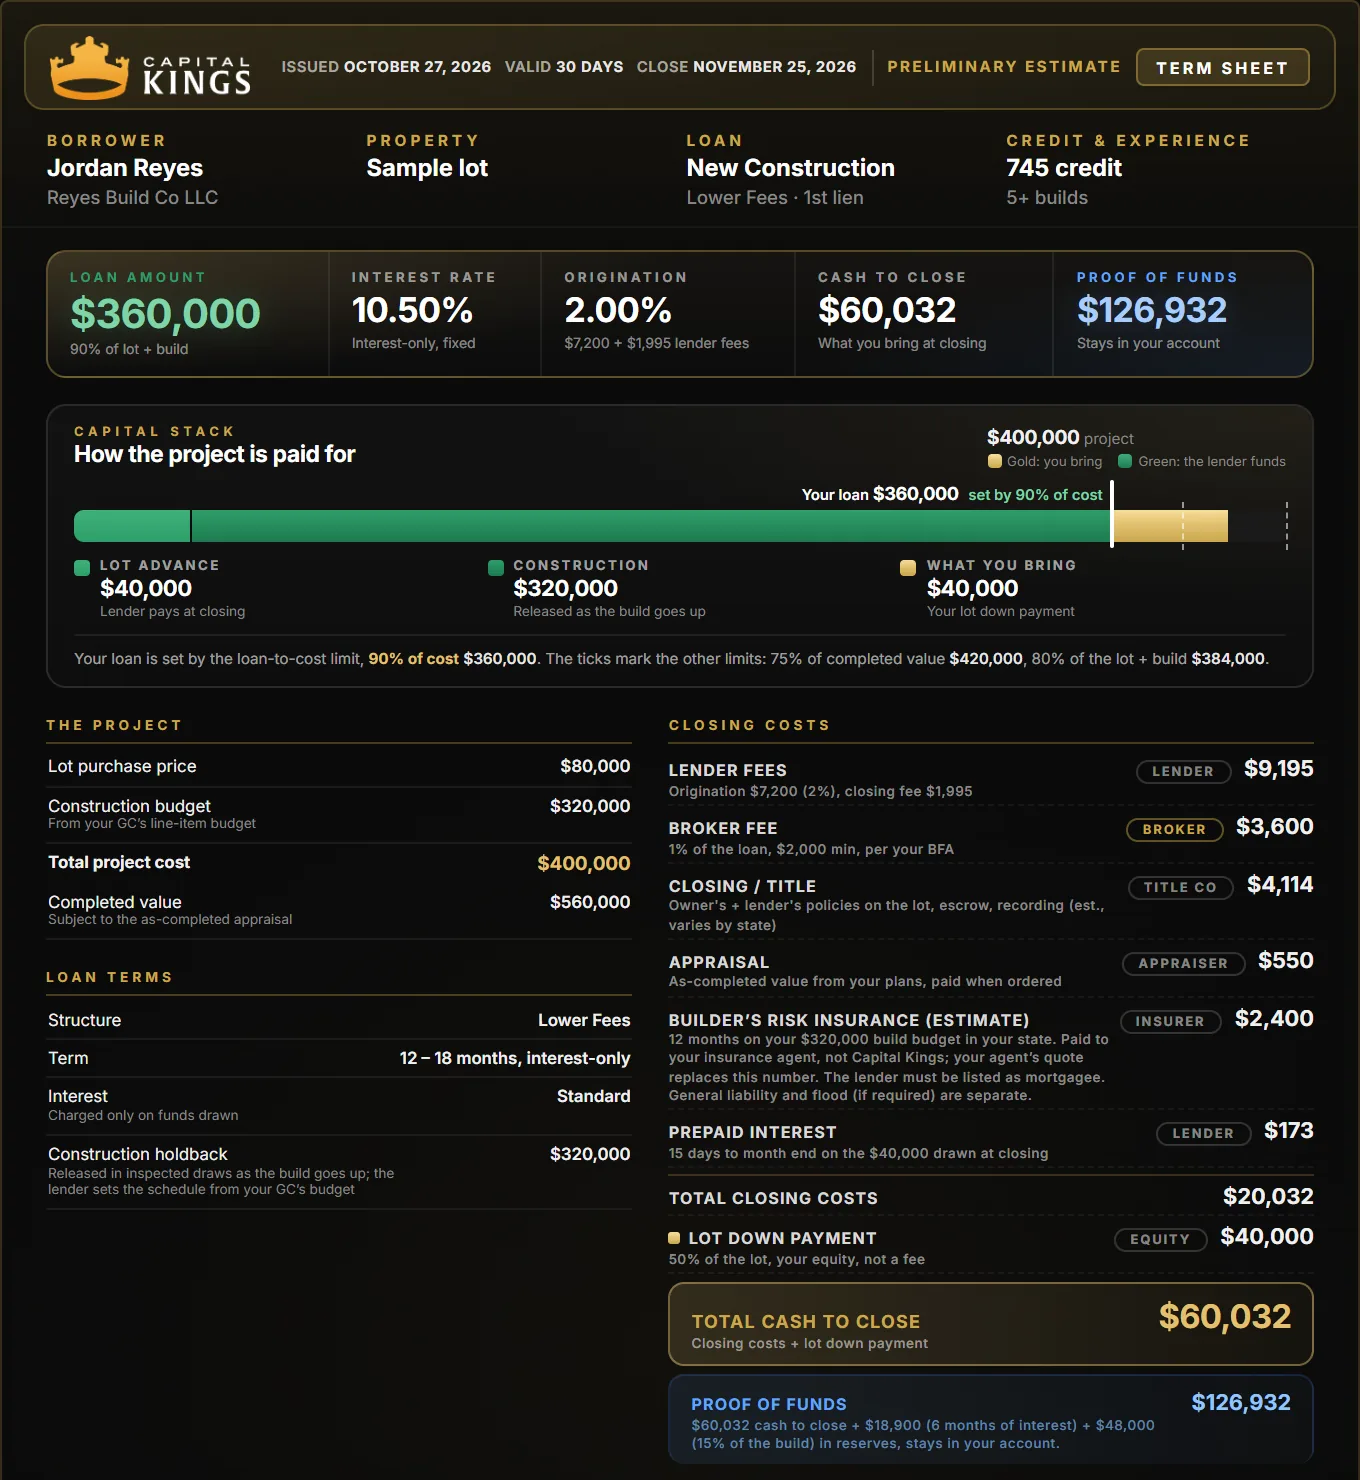Click the gold What You Bring marker
The height and width of the screenshot is (1480, 1360).
pyautogui.click(x=908, y=568)
